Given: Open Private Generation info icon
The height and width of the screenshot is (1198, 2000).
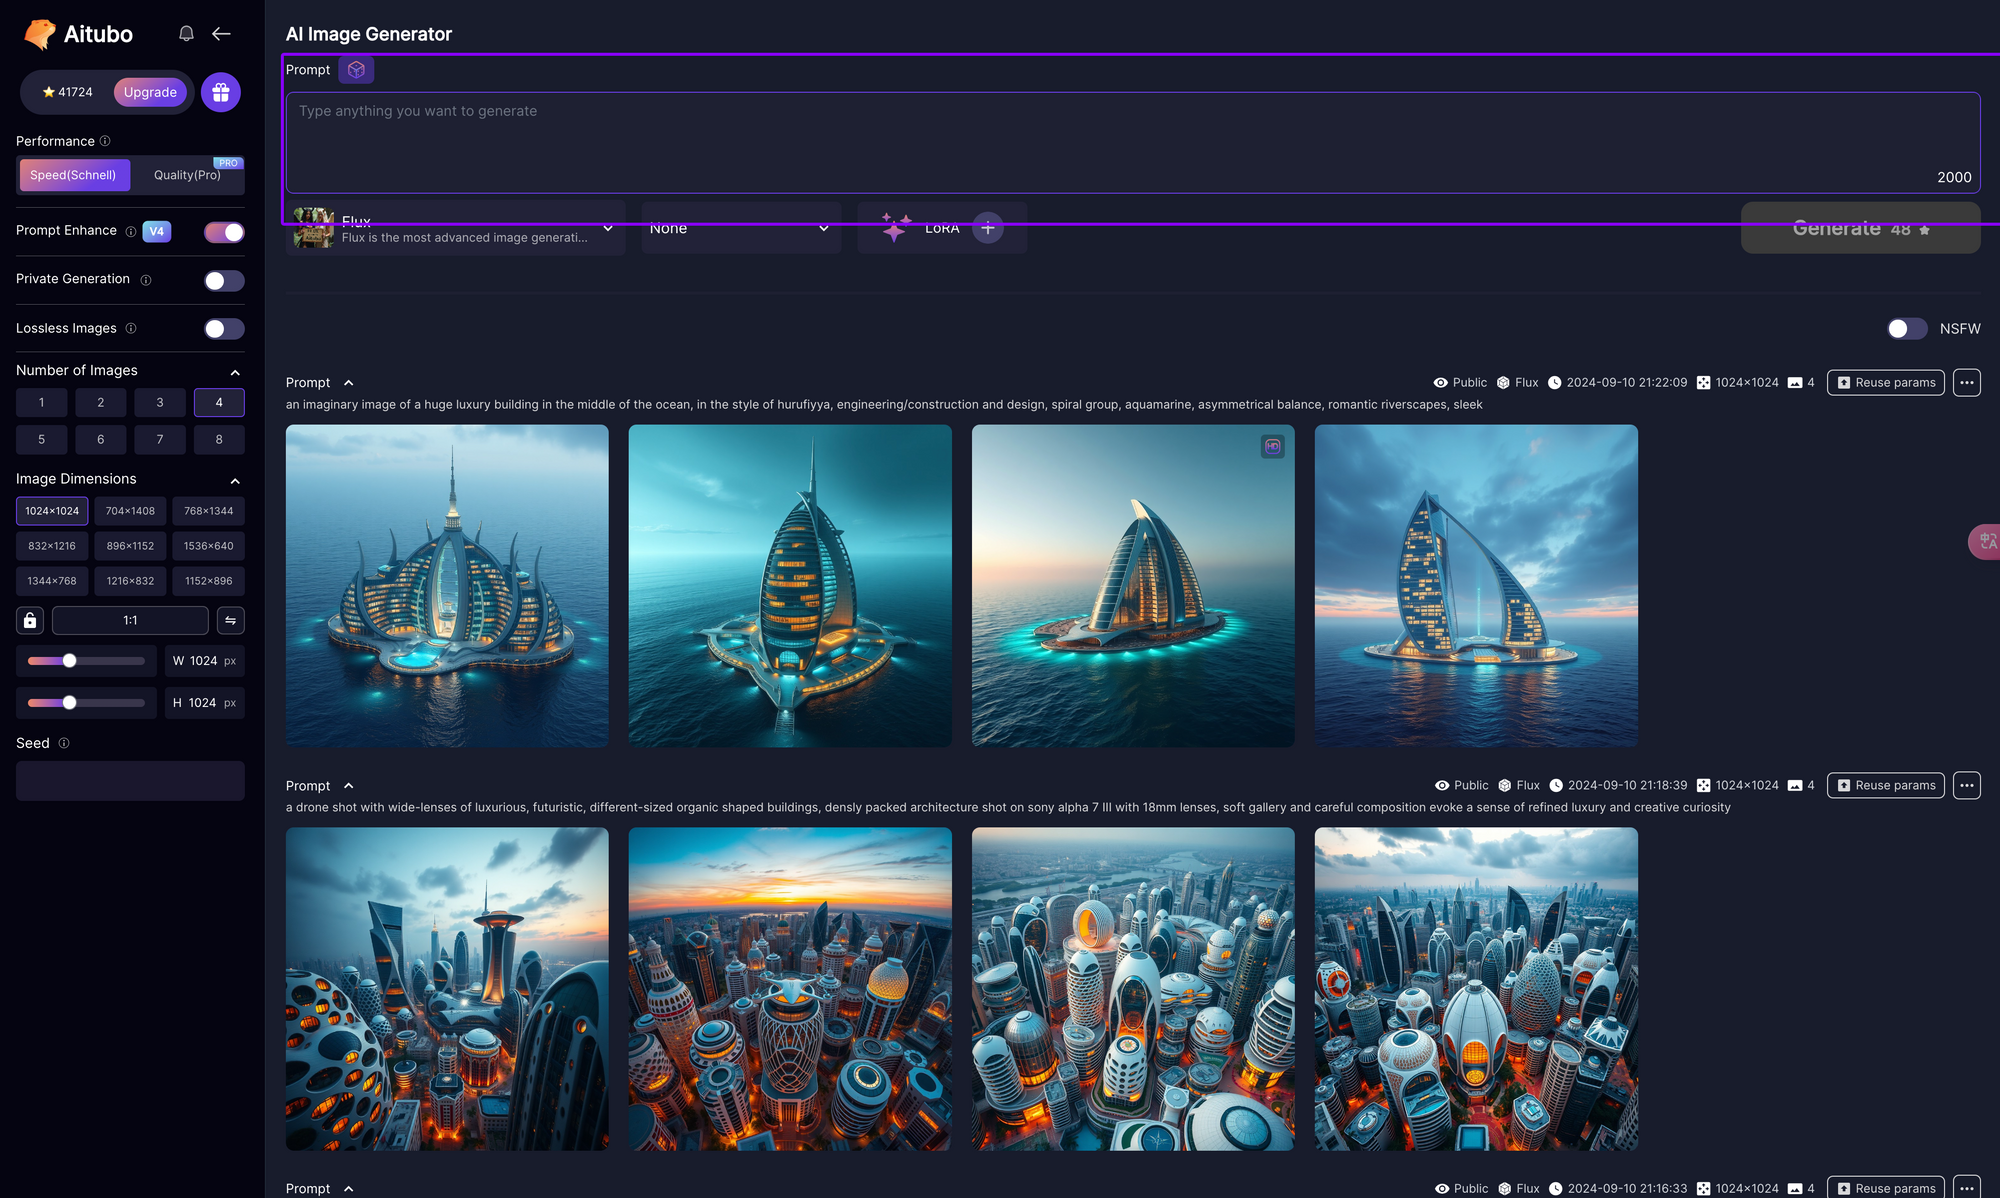Looking at the screenshot, I should [146, 280].
